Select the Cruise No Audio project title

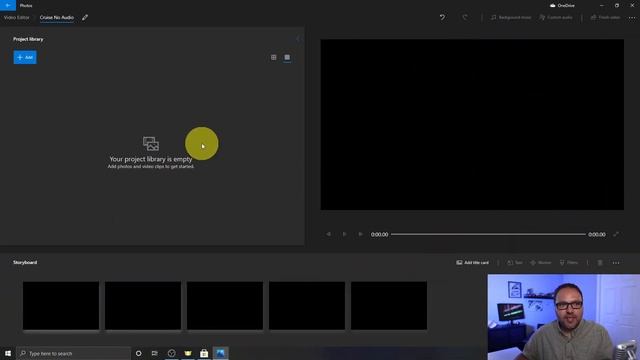[x=57, y=18]
